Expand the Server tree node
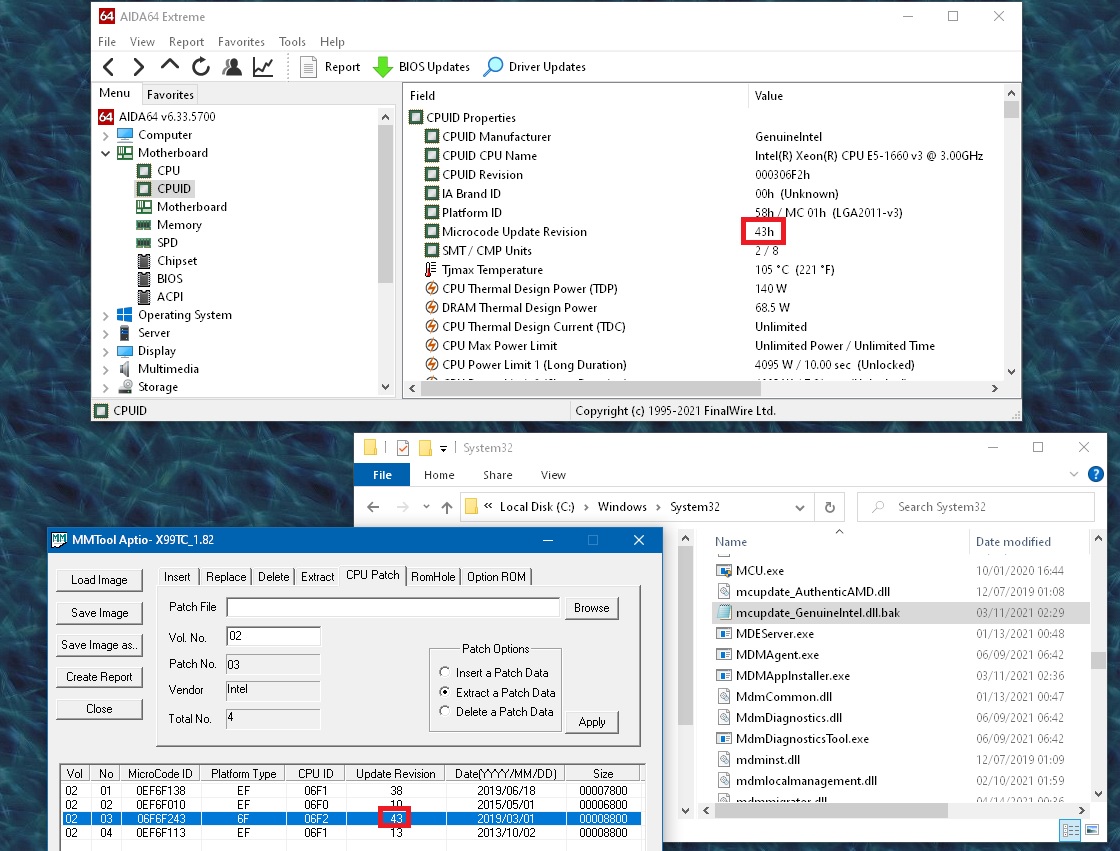 [x=106, y=333]
